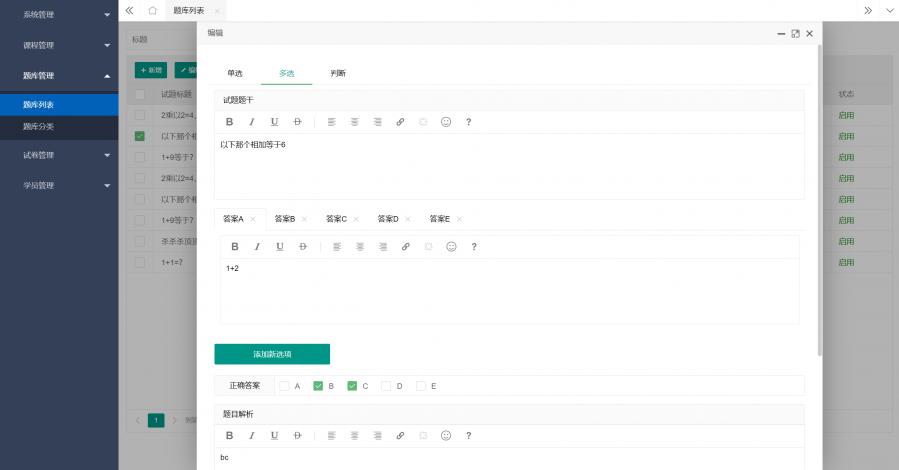Open the 答案C tab
The image size is (899, 470).
pos(337,219)
